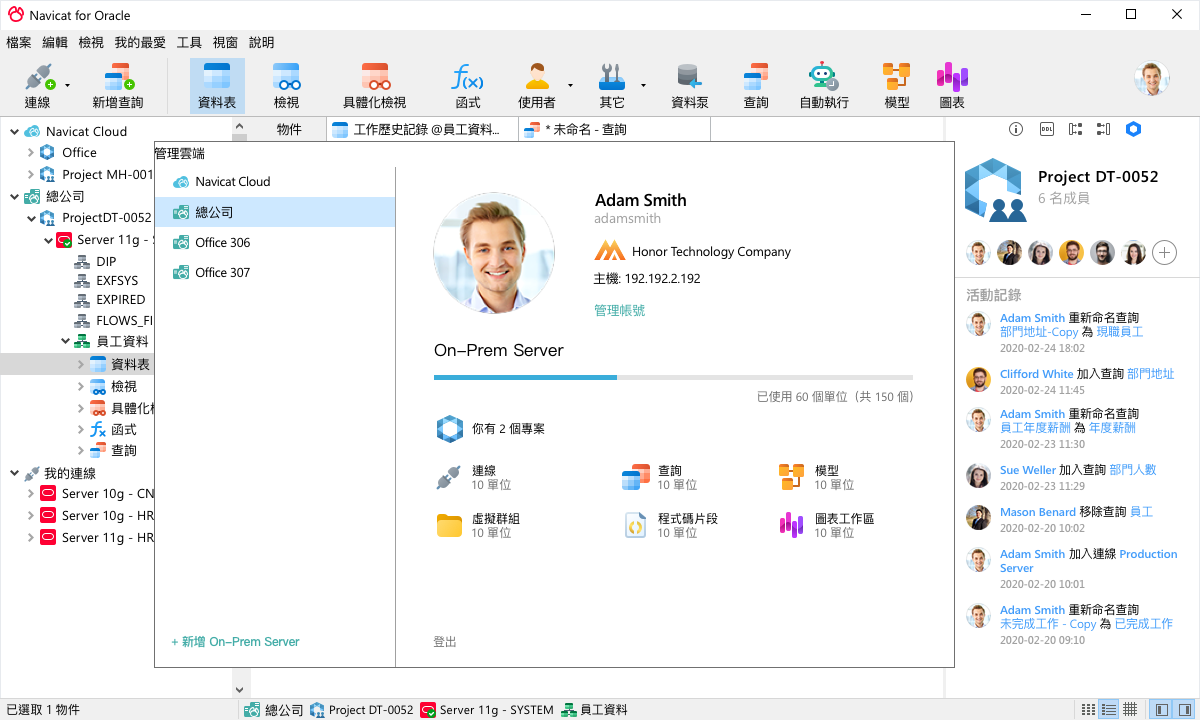Open the 檔案 menu
Viewport: 1200px width, 720px height.
click(x=19, y=43)
